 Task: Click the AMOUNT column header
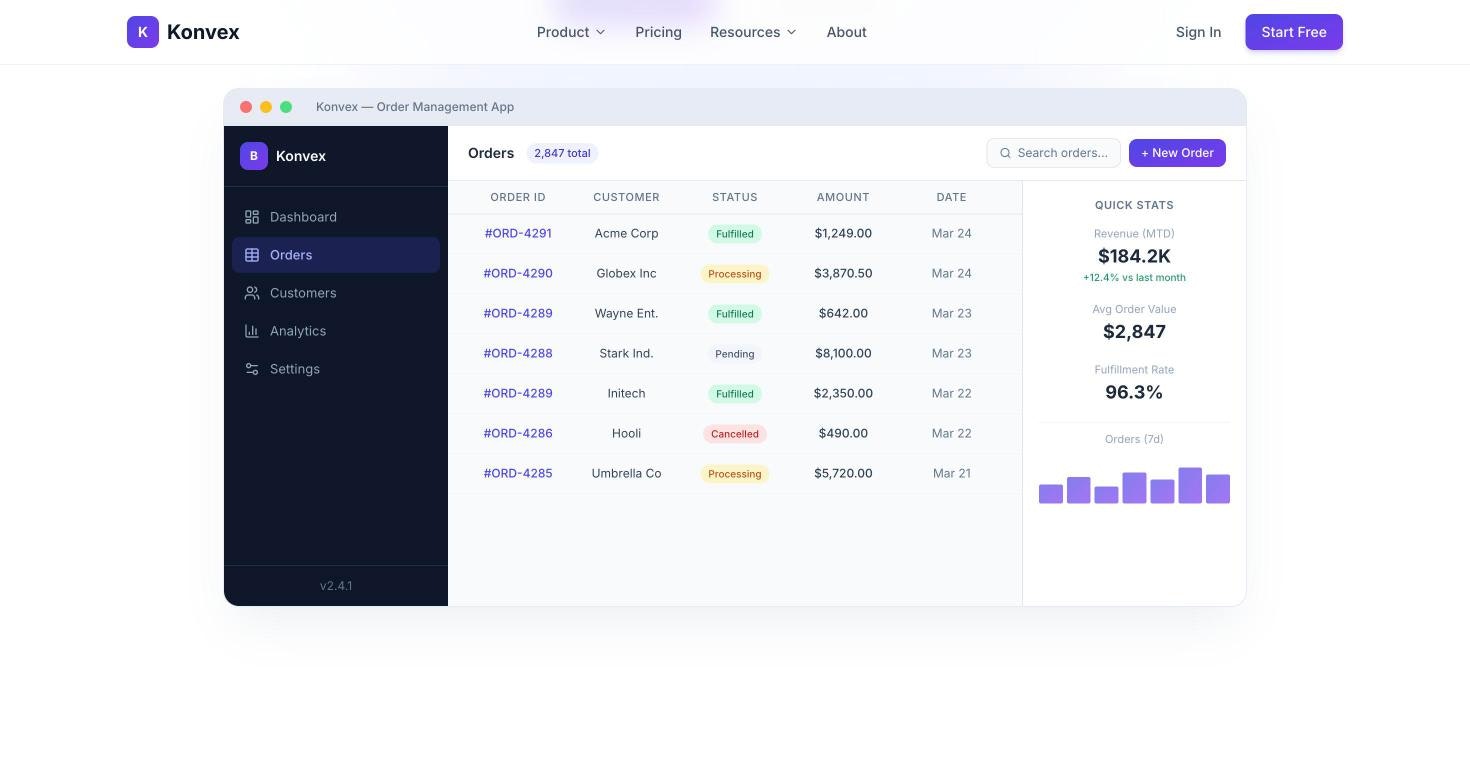pyautogui.click(x=843, y=197)
